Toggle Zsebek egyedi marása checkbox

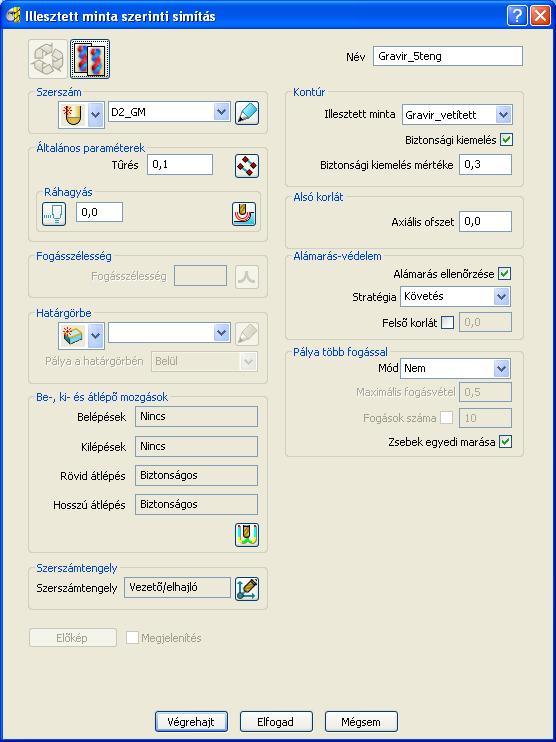pos(506,442)
